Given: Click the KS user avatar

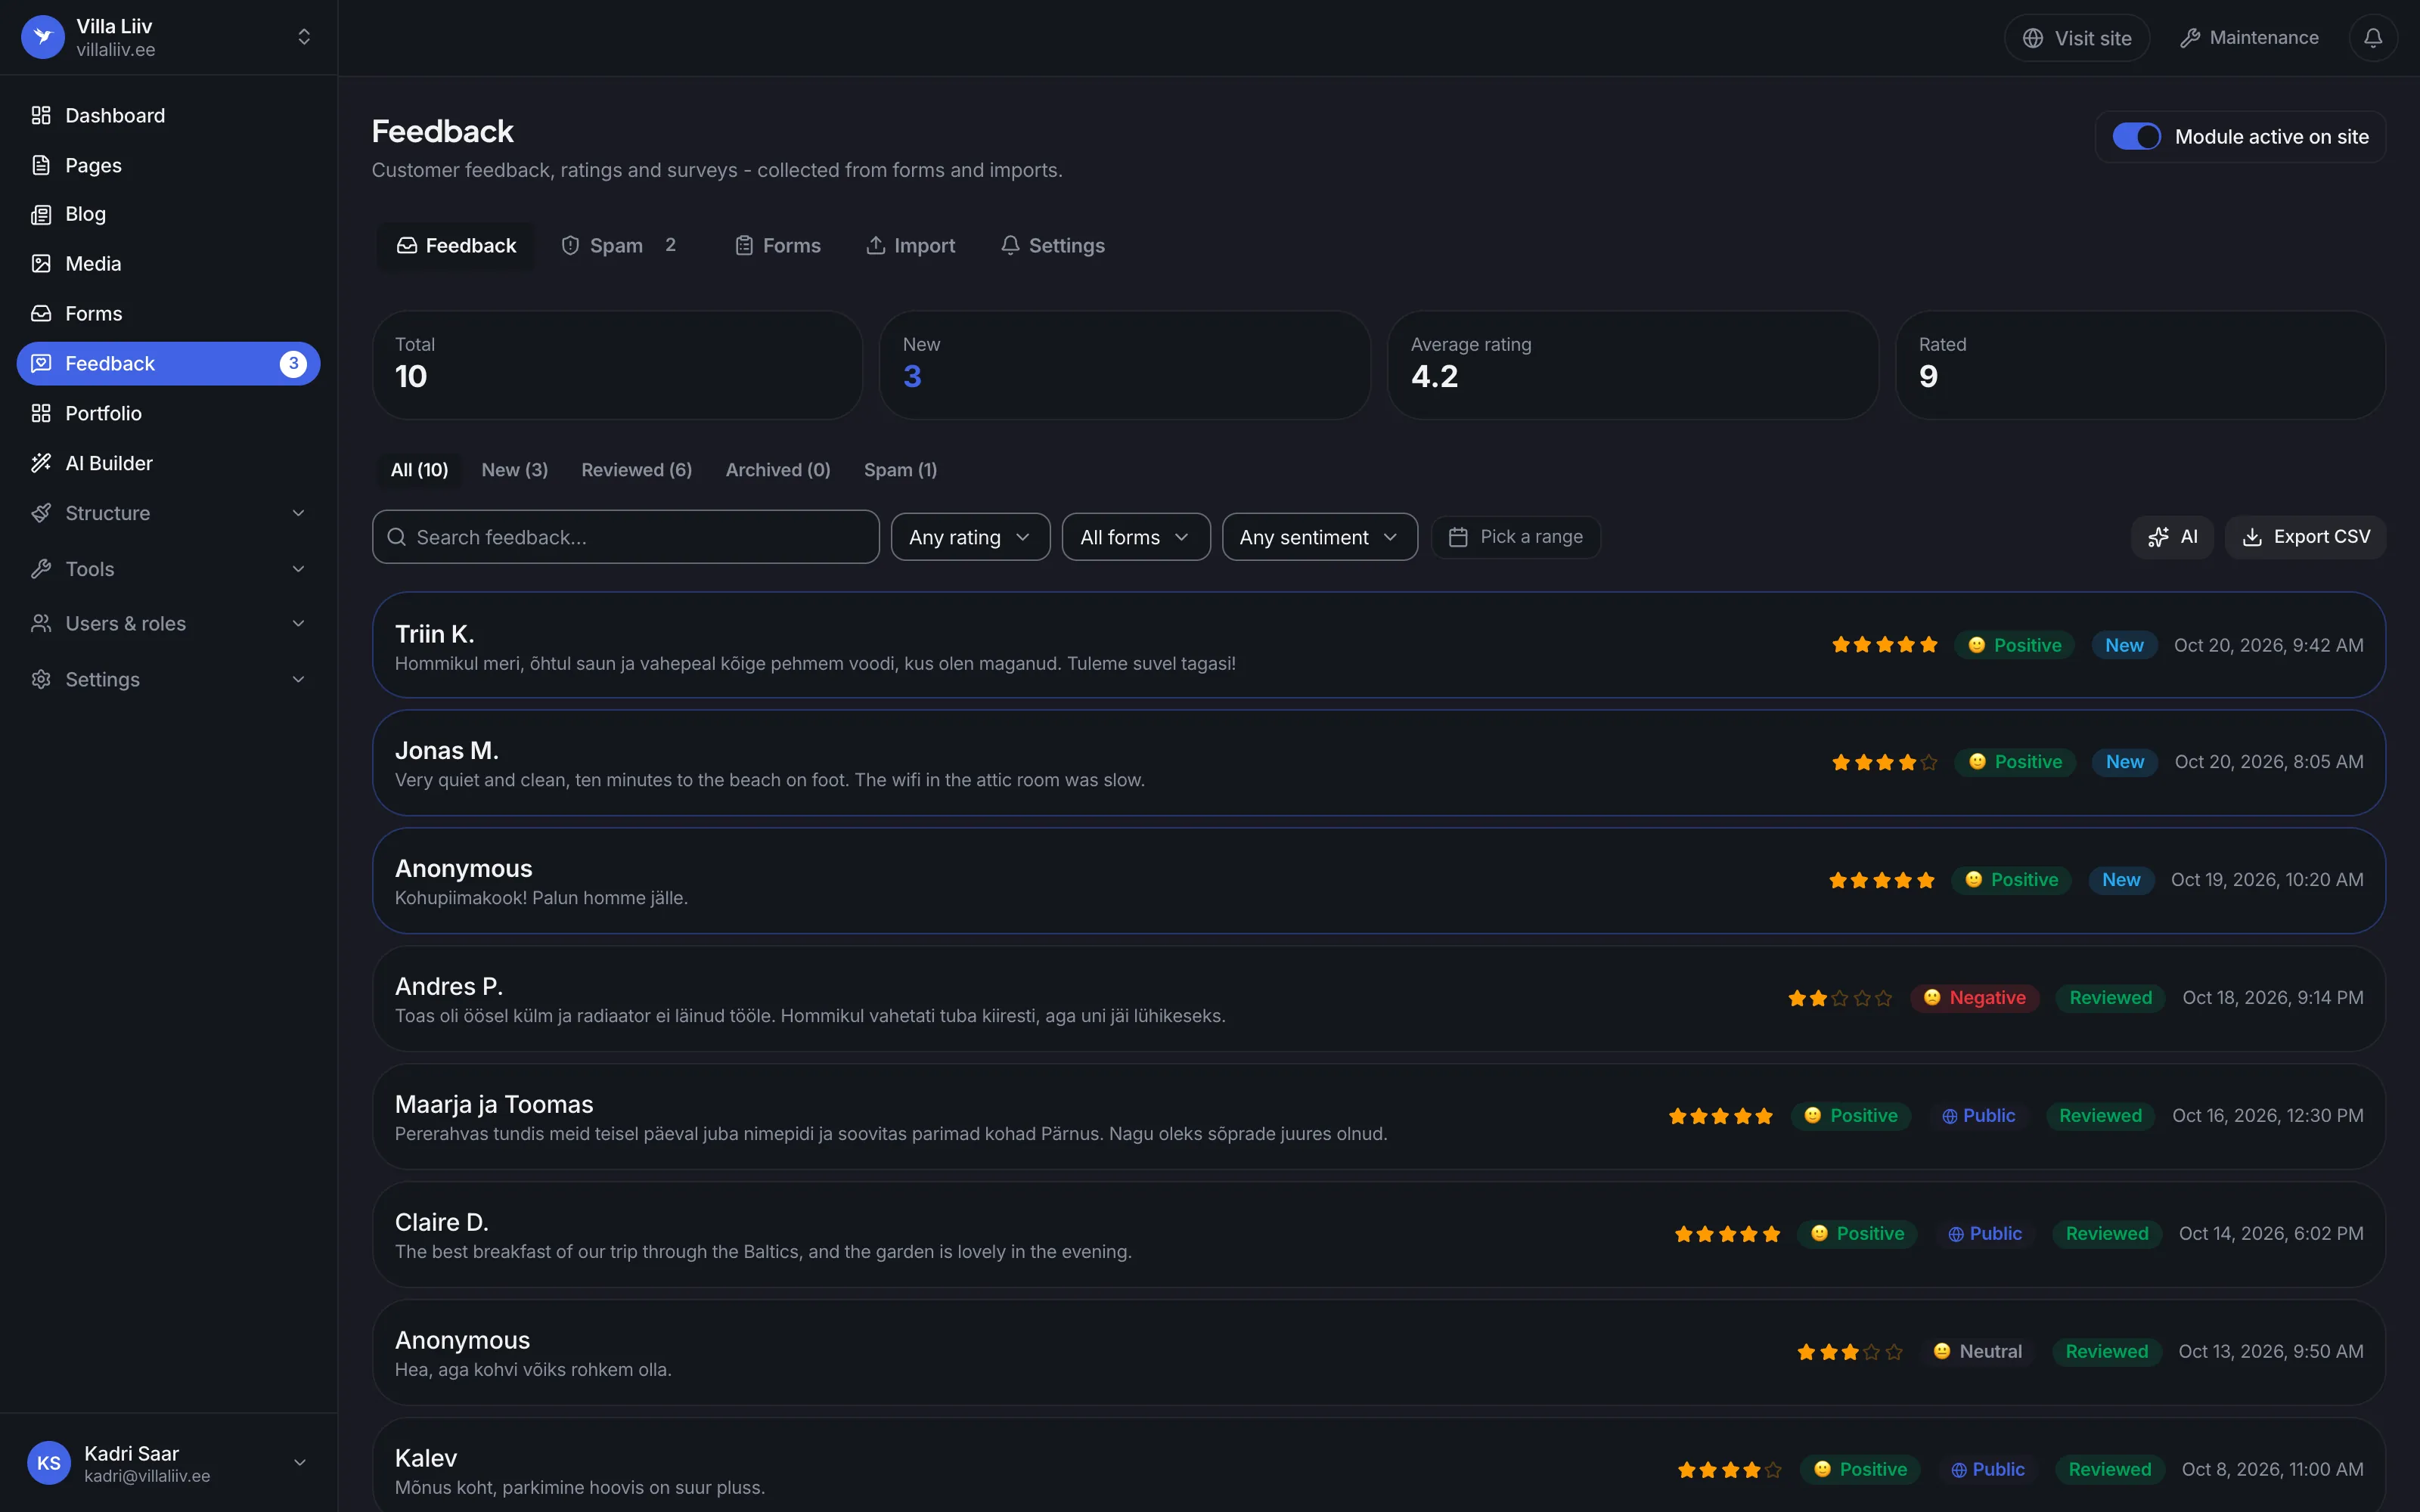Looking at the screenshot, I should pos(49,1463).
